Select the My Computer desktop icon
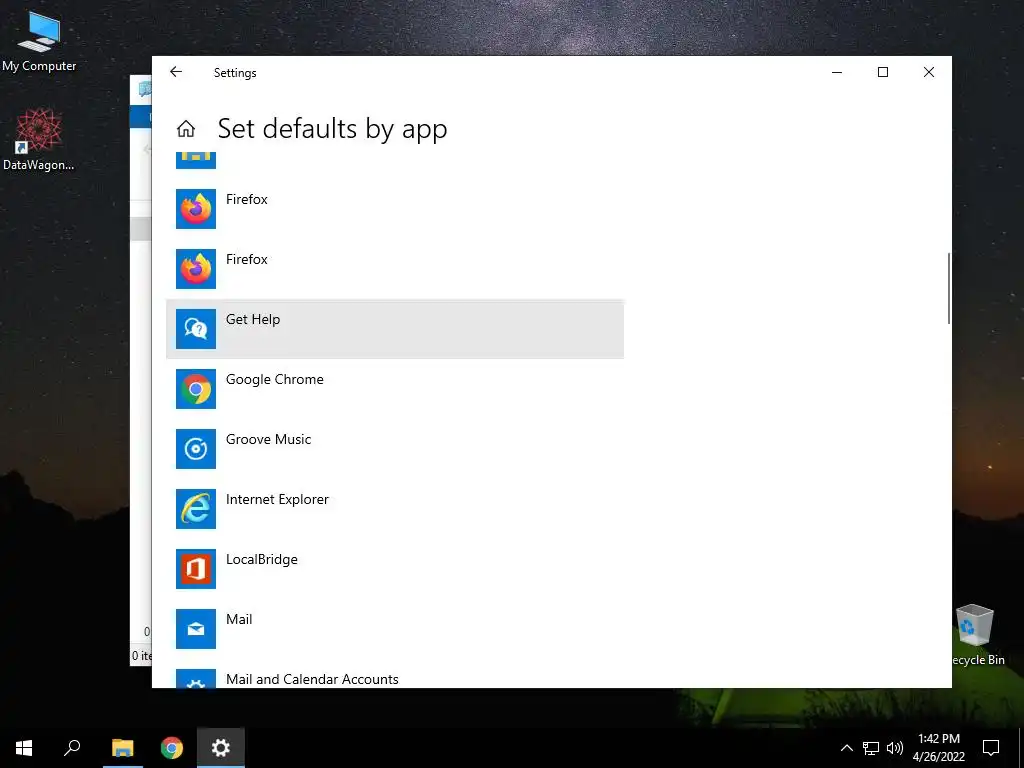The image size is (1024, 768). [39, 42]
